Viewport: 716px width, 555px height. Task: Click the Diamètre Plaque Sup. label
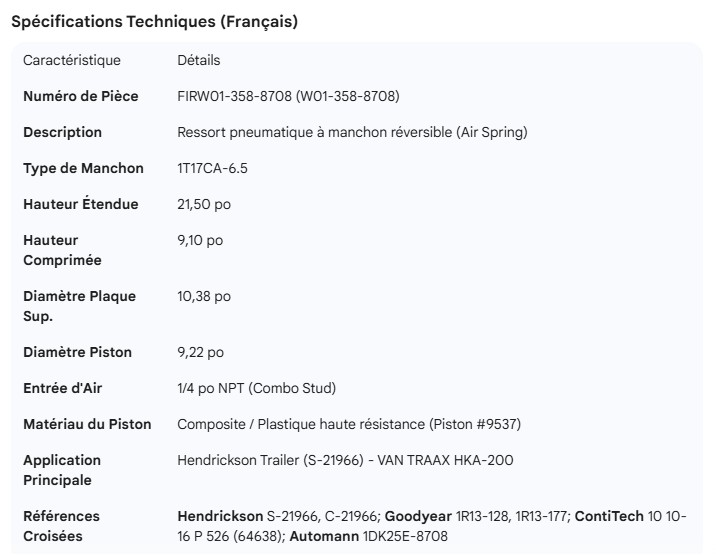79,306
